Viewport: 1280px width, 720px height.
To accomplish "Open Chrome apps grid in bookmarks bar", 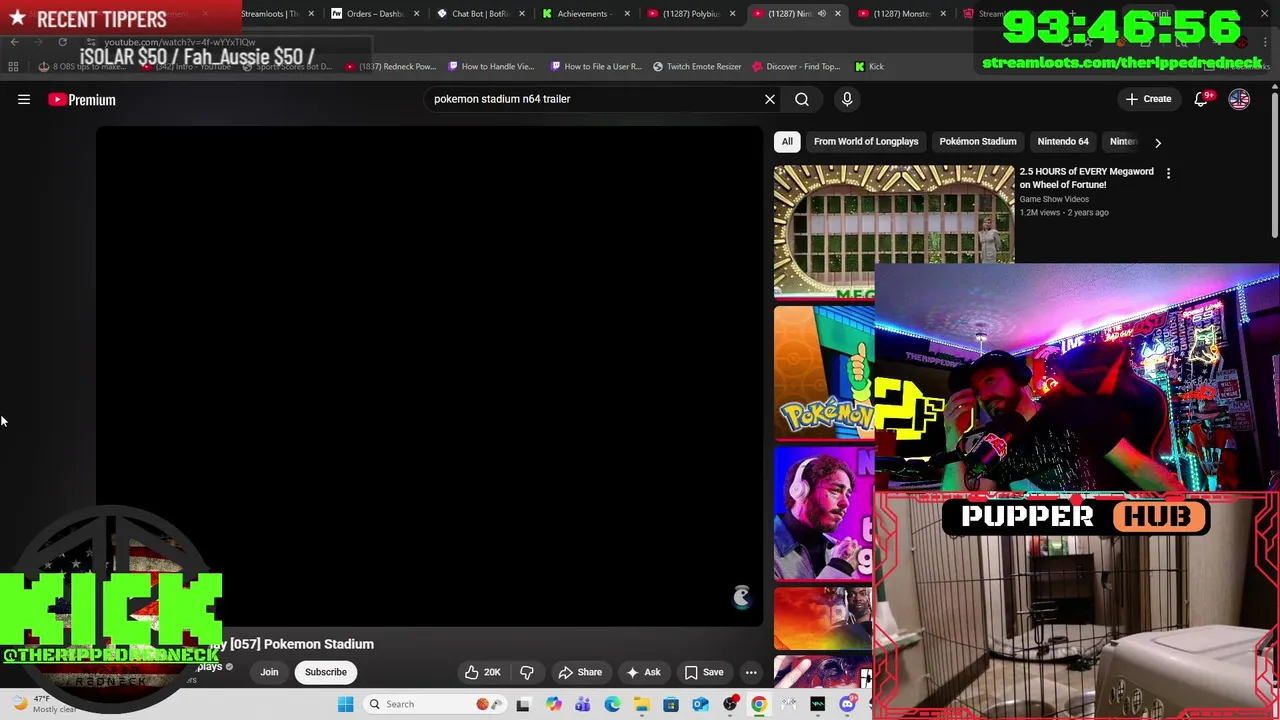I will tap(13, 66).
